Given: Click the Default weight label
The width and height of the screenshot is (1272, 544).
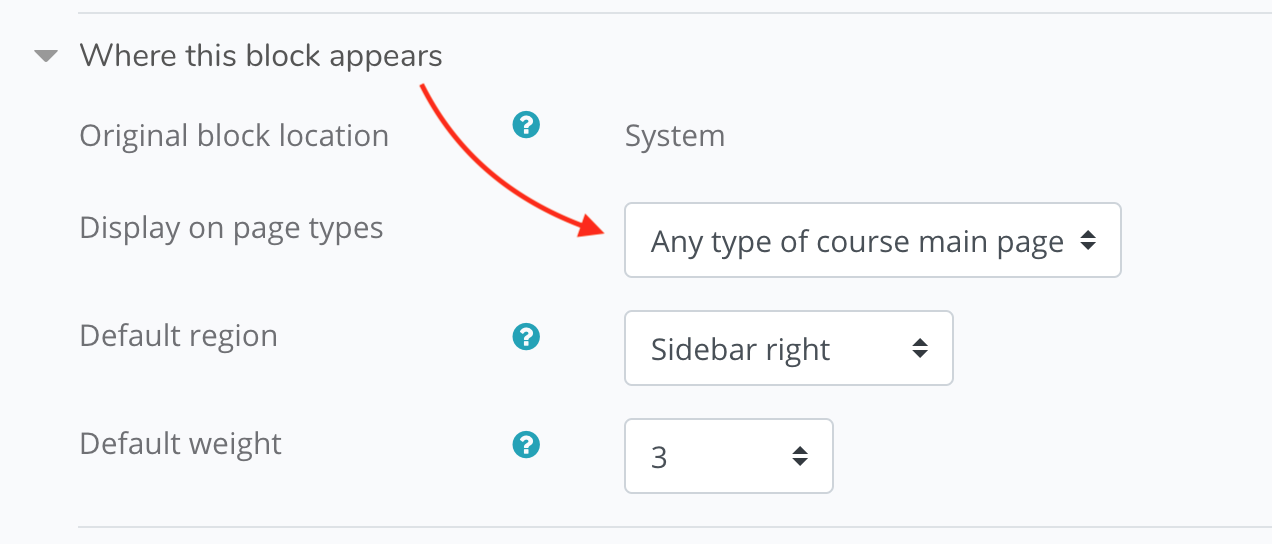Looking at the screenshot, I should pos(180,443).
